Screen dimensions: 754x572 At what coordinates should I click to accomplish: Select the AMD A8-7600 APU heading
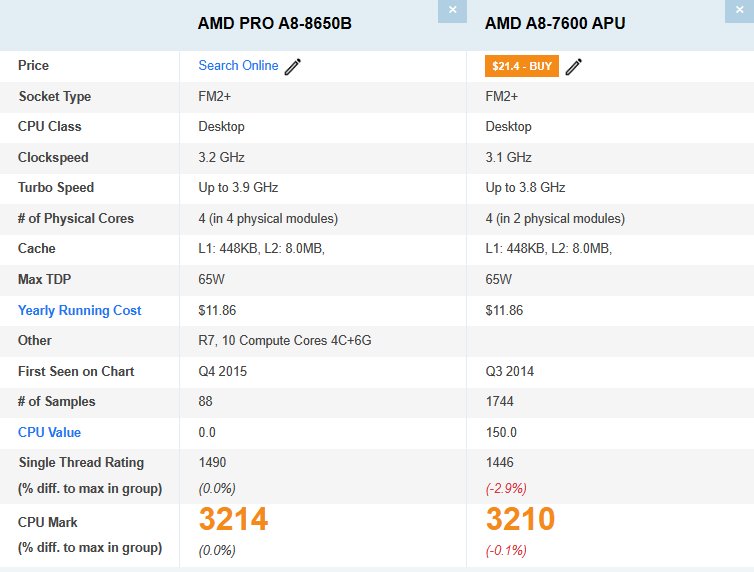click(555, 23)
